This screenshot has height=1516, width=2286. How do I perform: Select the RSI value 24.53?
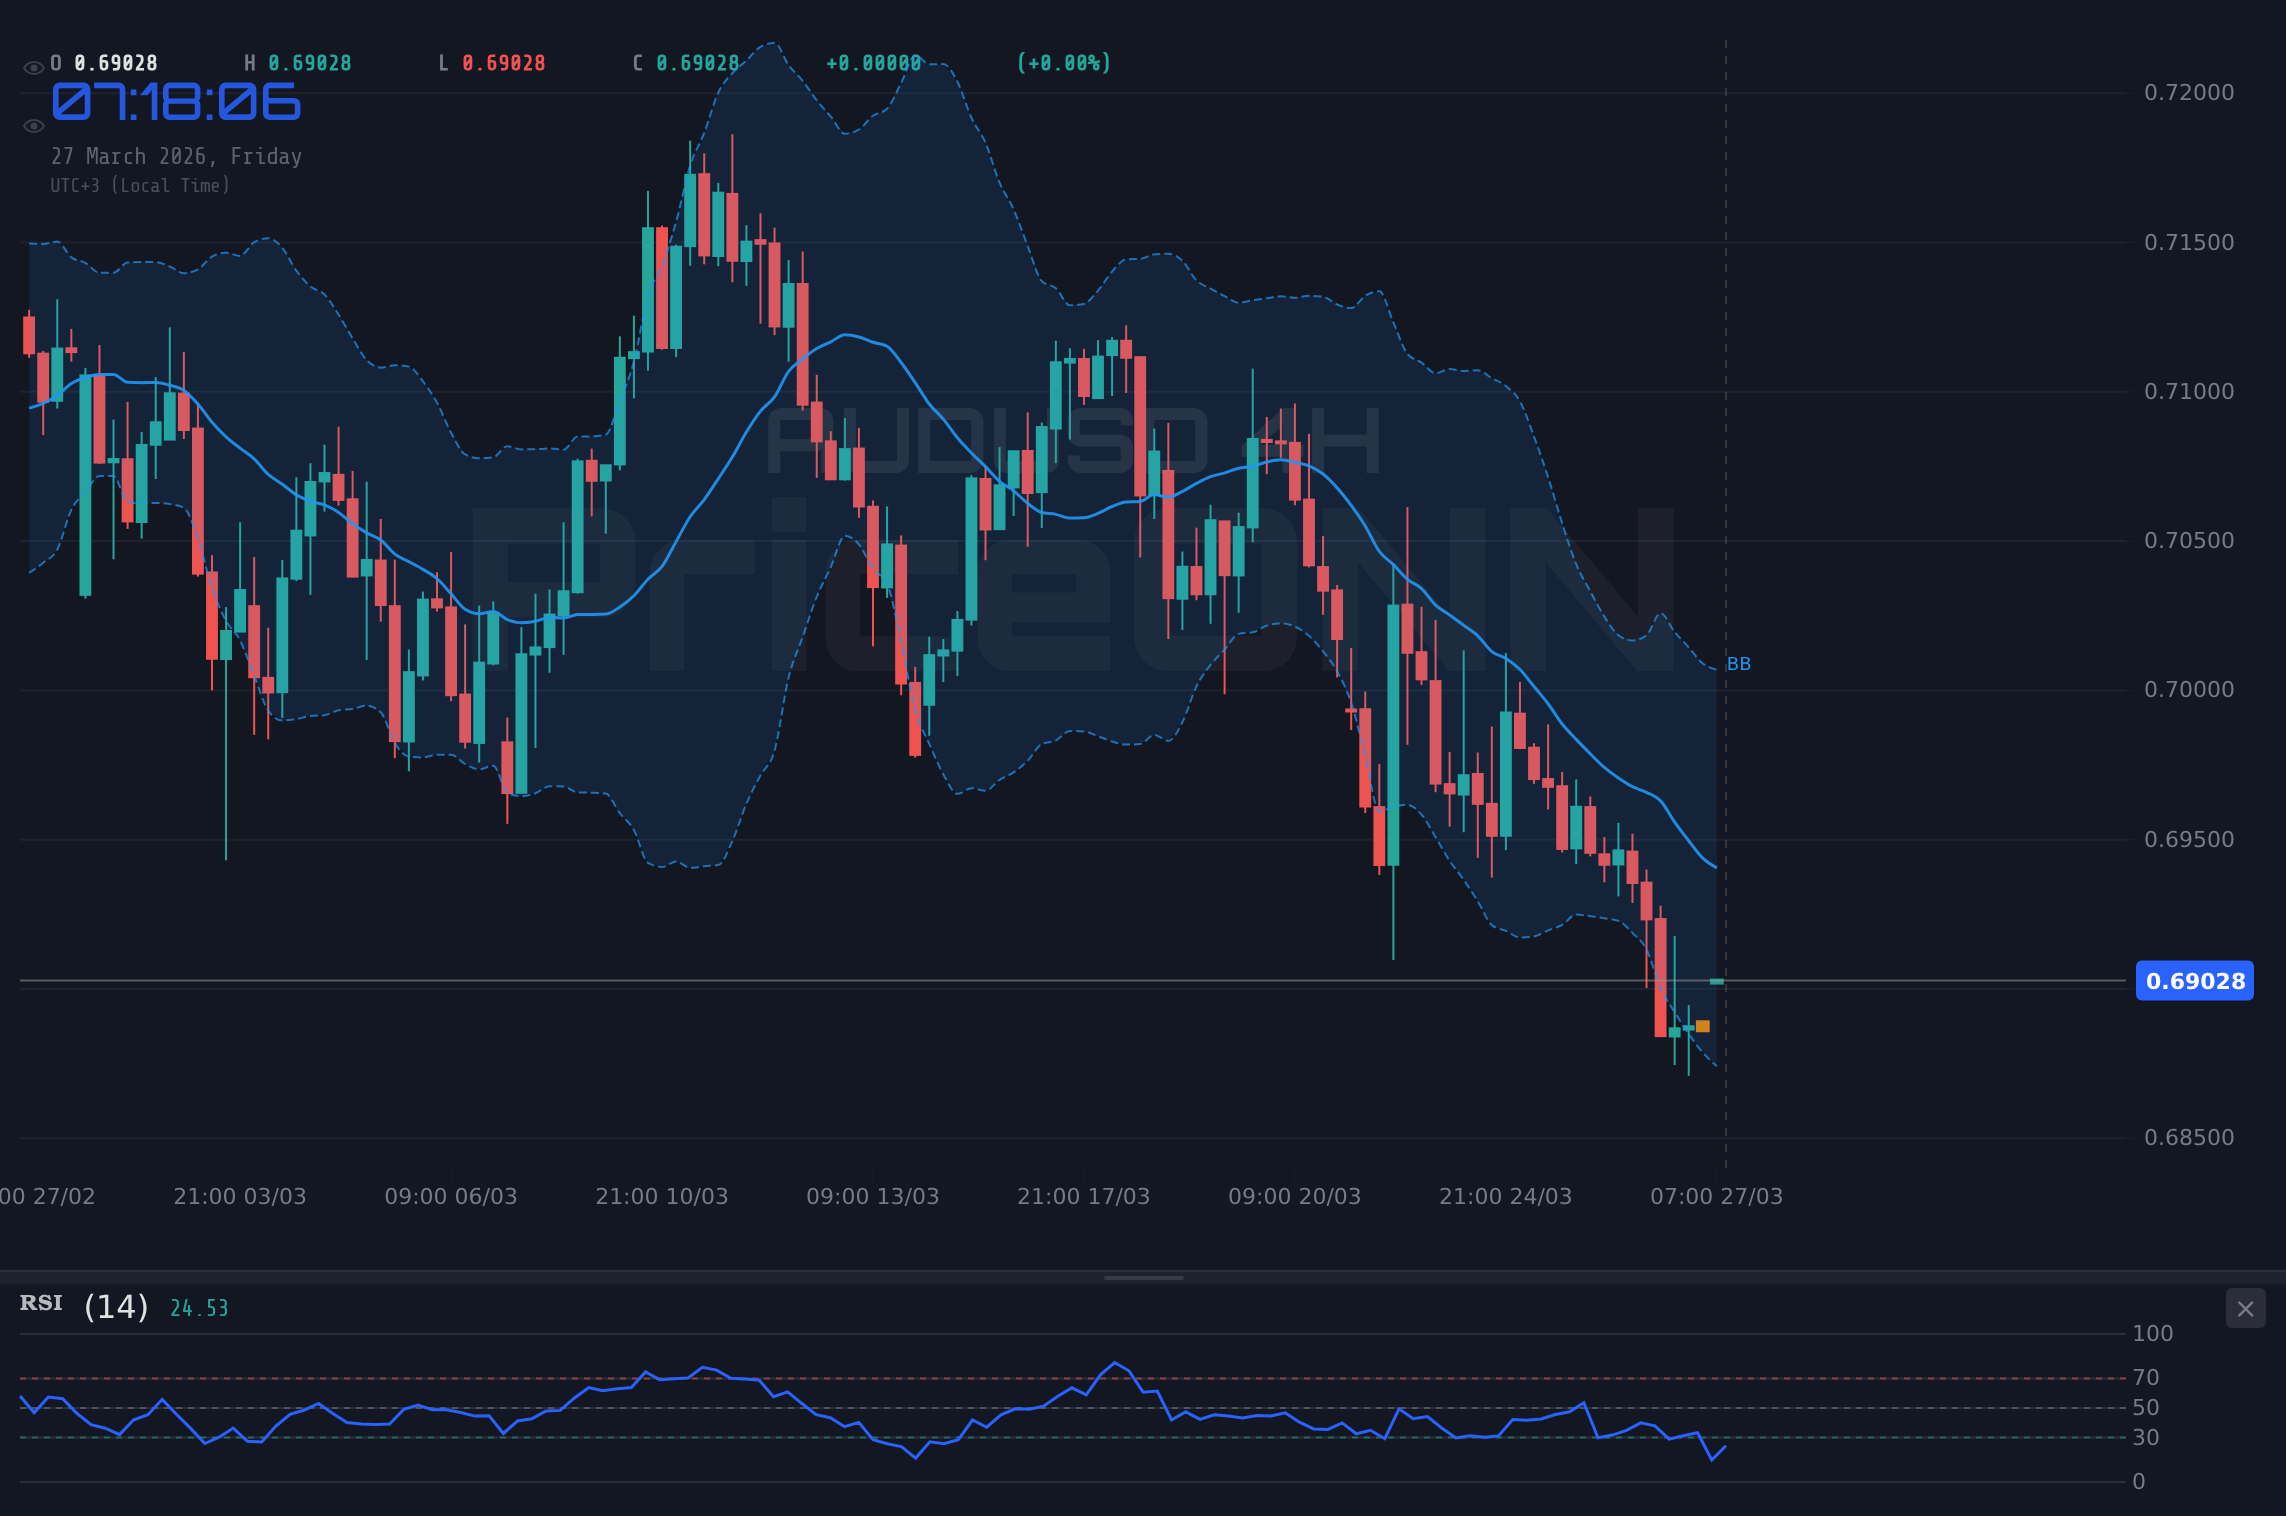pyautogui.click(x=198, y=1306)
